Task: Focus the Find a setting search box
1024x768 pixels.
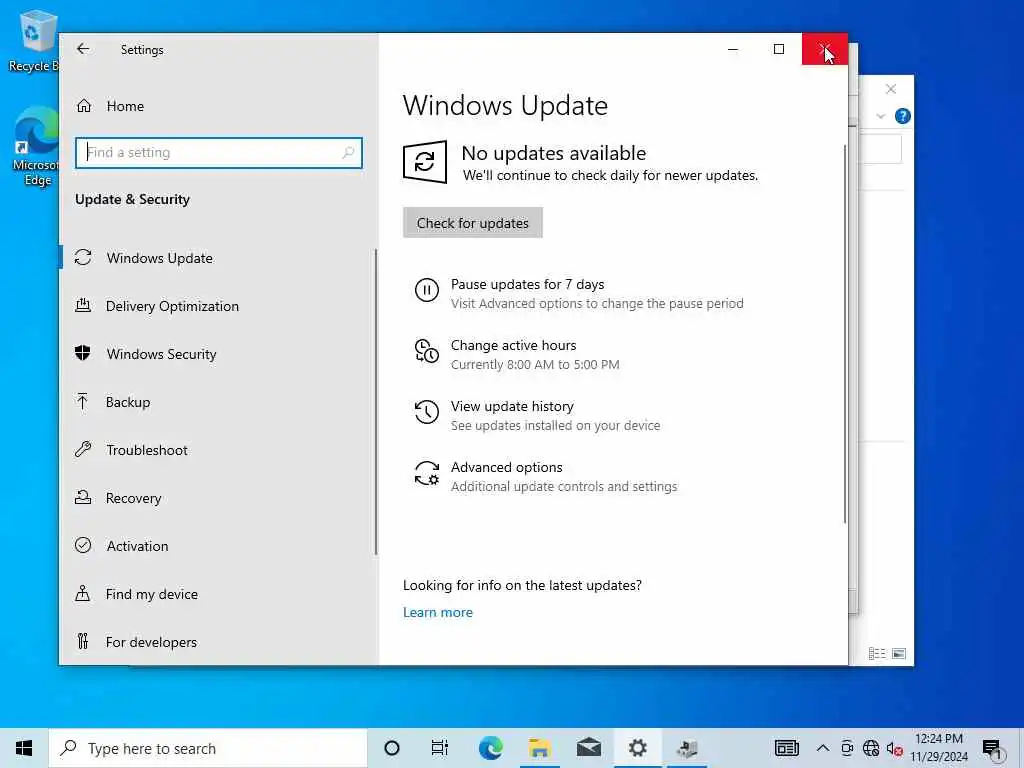Action: [219, 153]
